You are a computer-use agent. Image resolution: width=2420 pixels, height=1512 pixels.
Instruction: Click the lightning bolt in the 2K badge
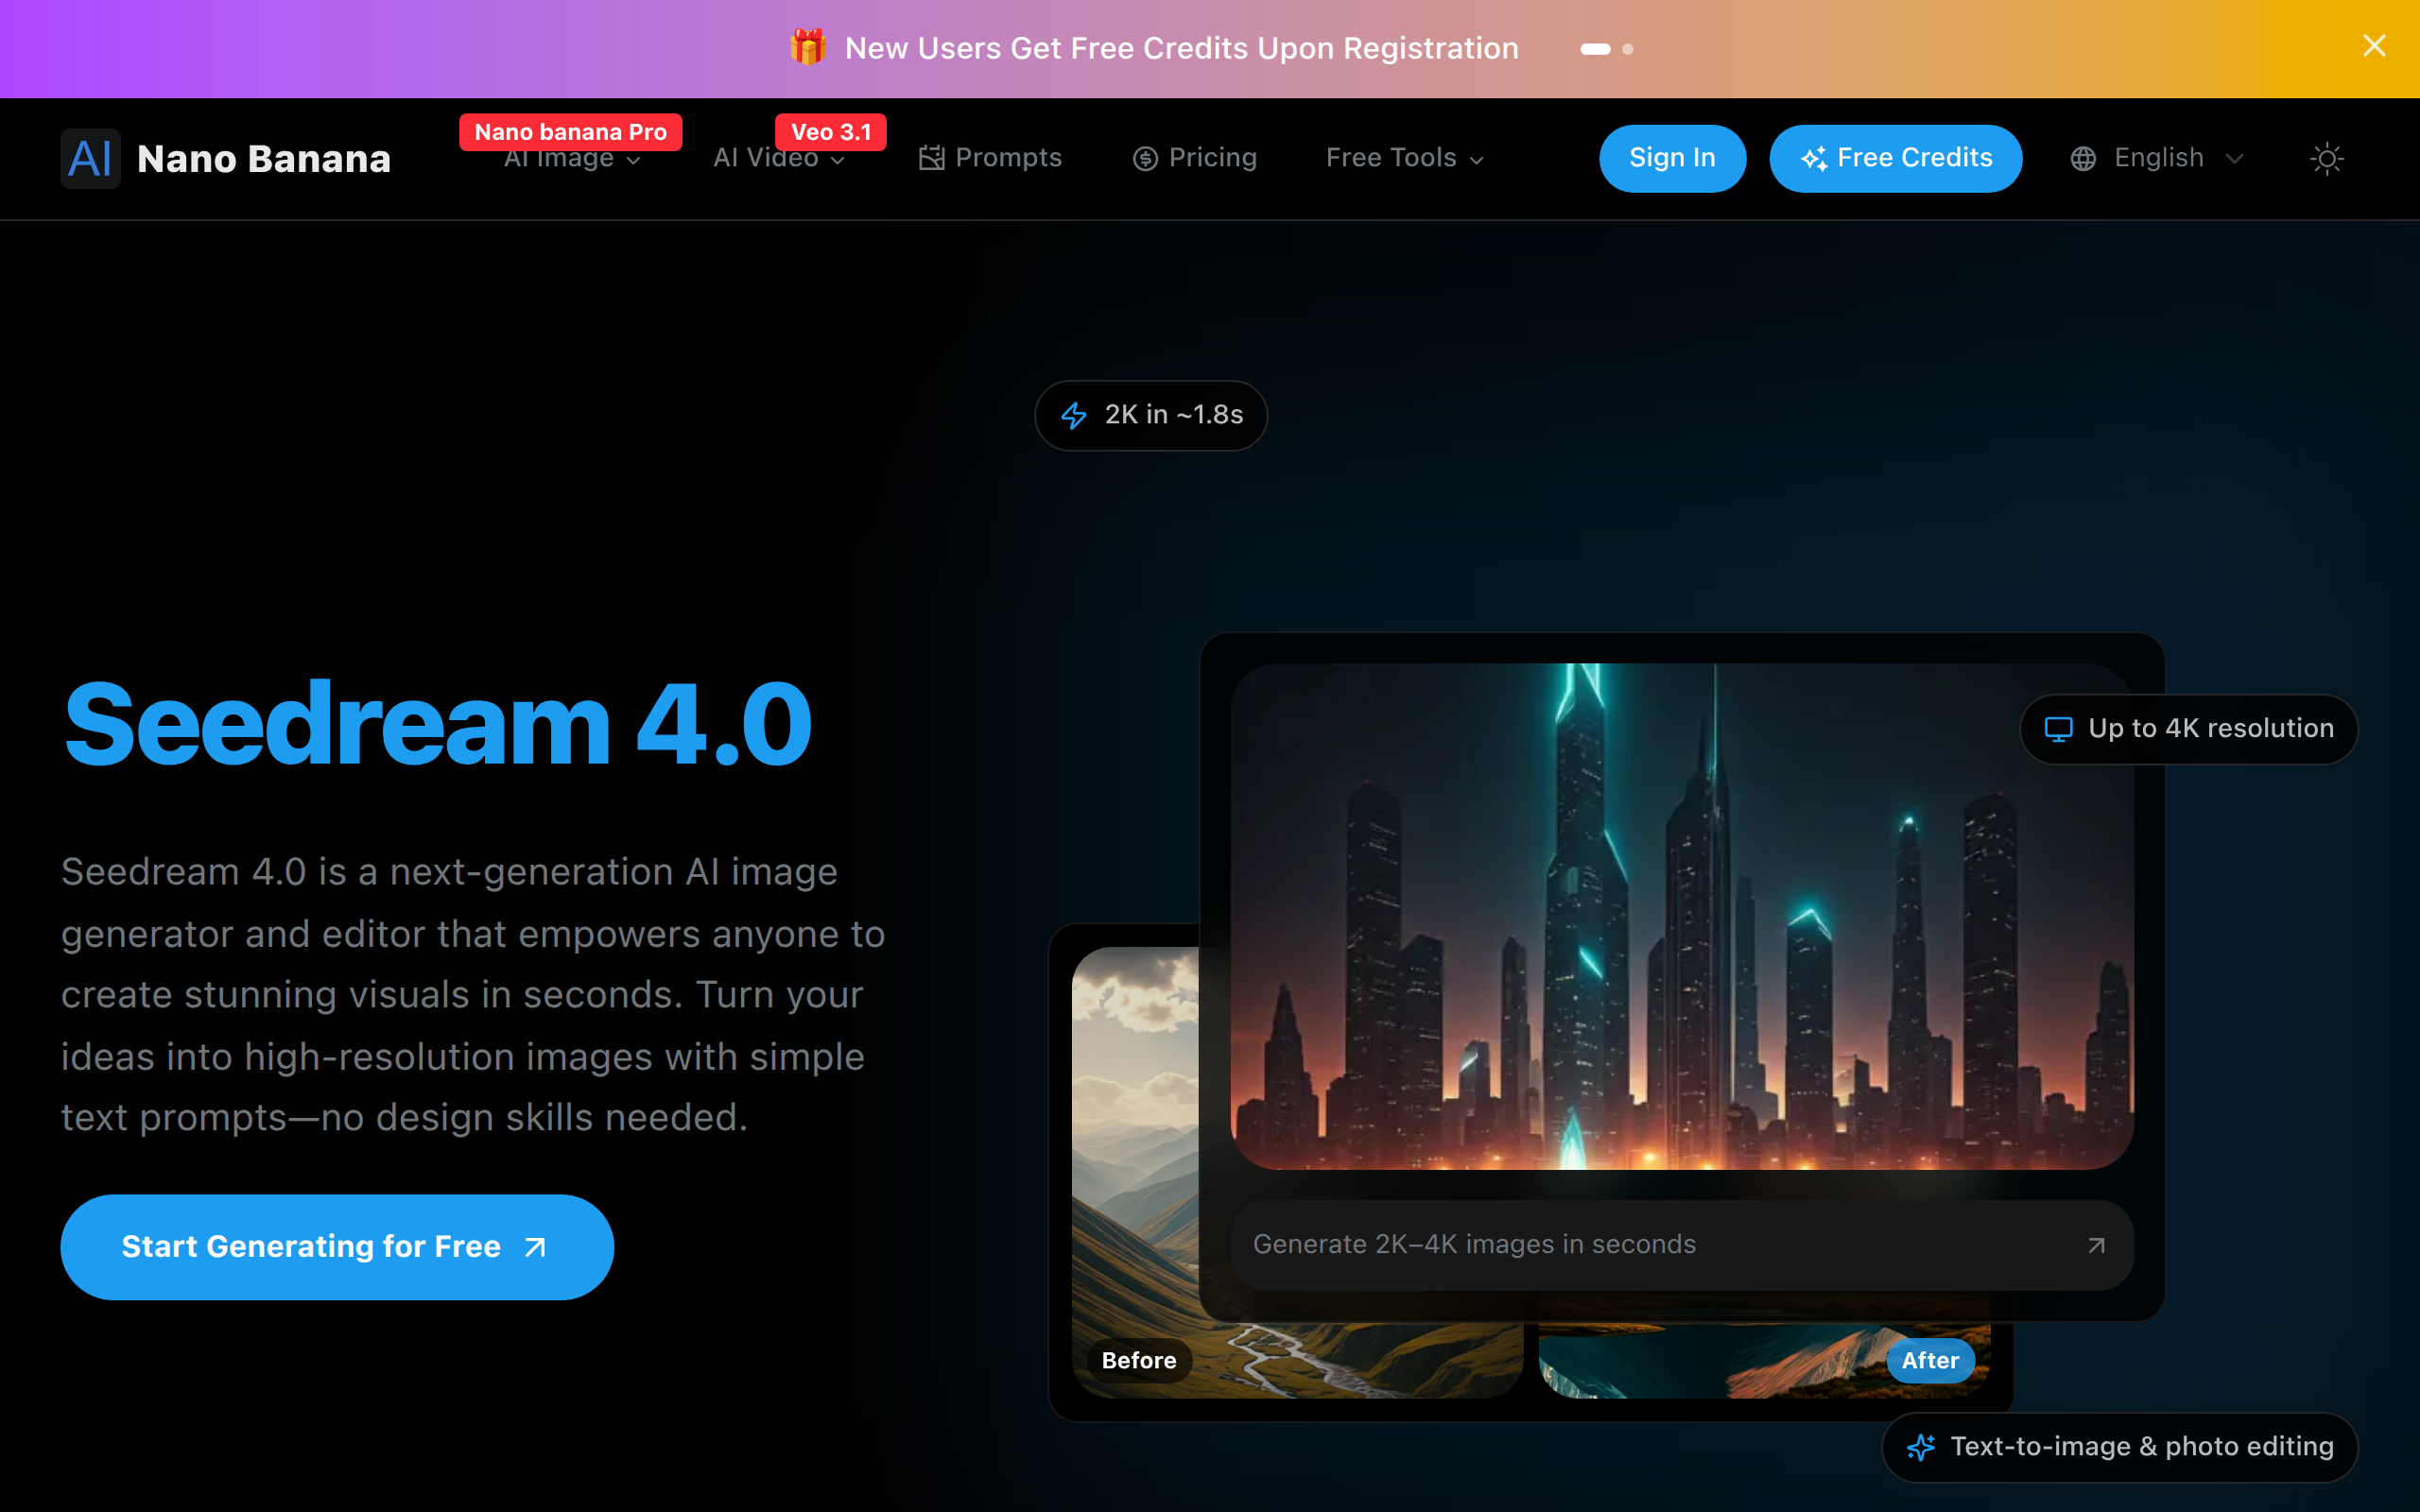coord(1073,415)
